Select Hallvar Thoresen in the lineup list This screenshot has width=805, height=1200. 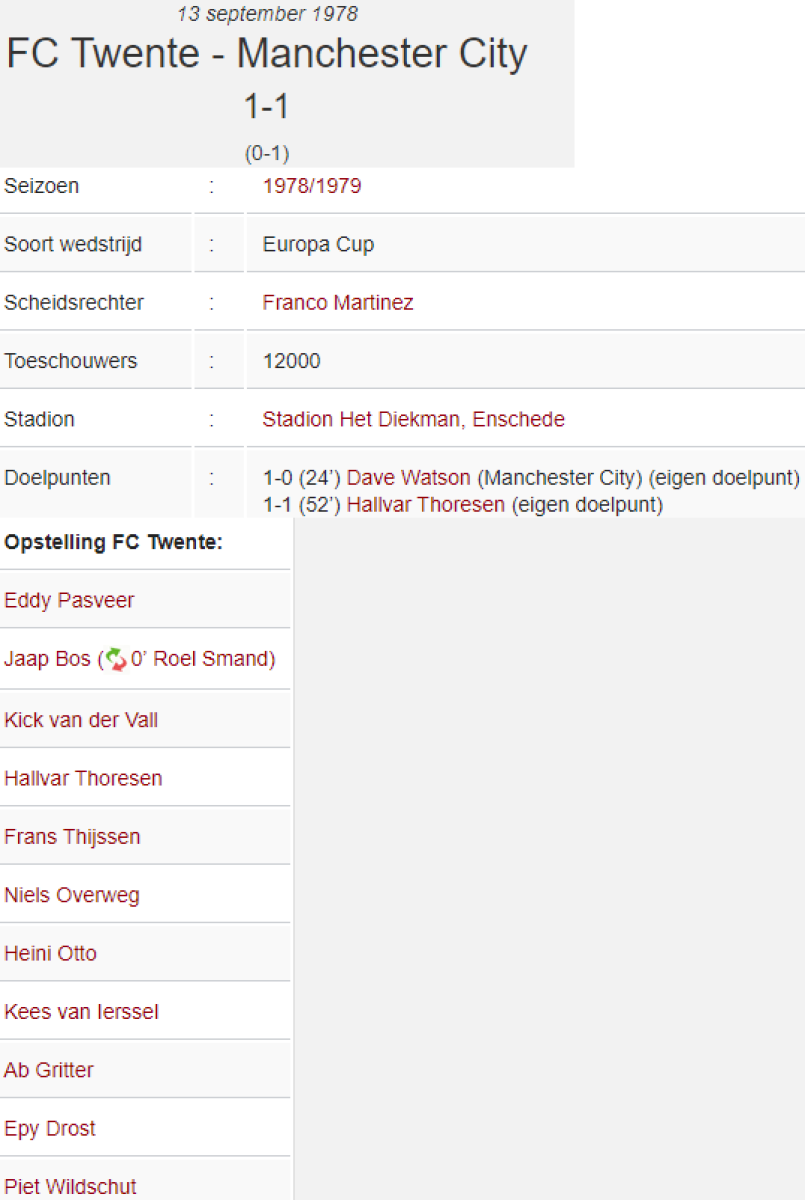(83, 778)
